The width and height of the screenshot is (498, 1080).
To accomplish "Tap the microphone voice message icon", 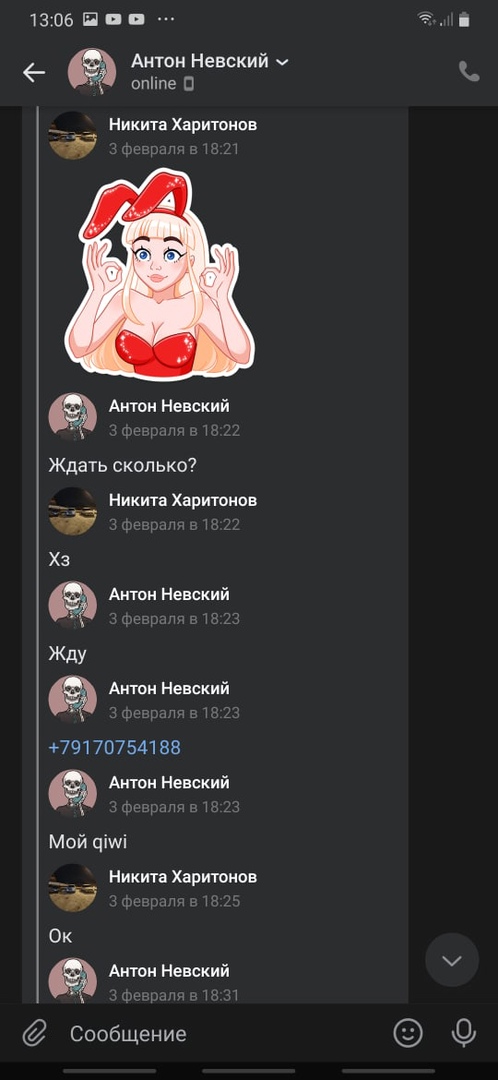I will (x=464, y=1032).
